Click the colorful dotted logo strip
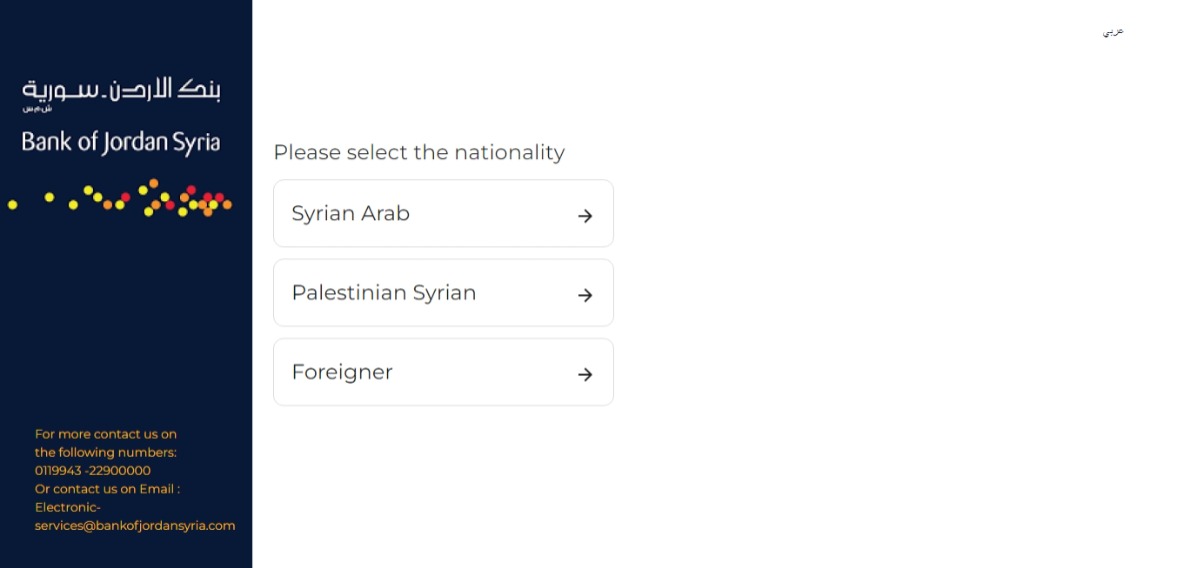Image resolution: width=1190 pixels, height=568 pixels. [x=120, y=198]
